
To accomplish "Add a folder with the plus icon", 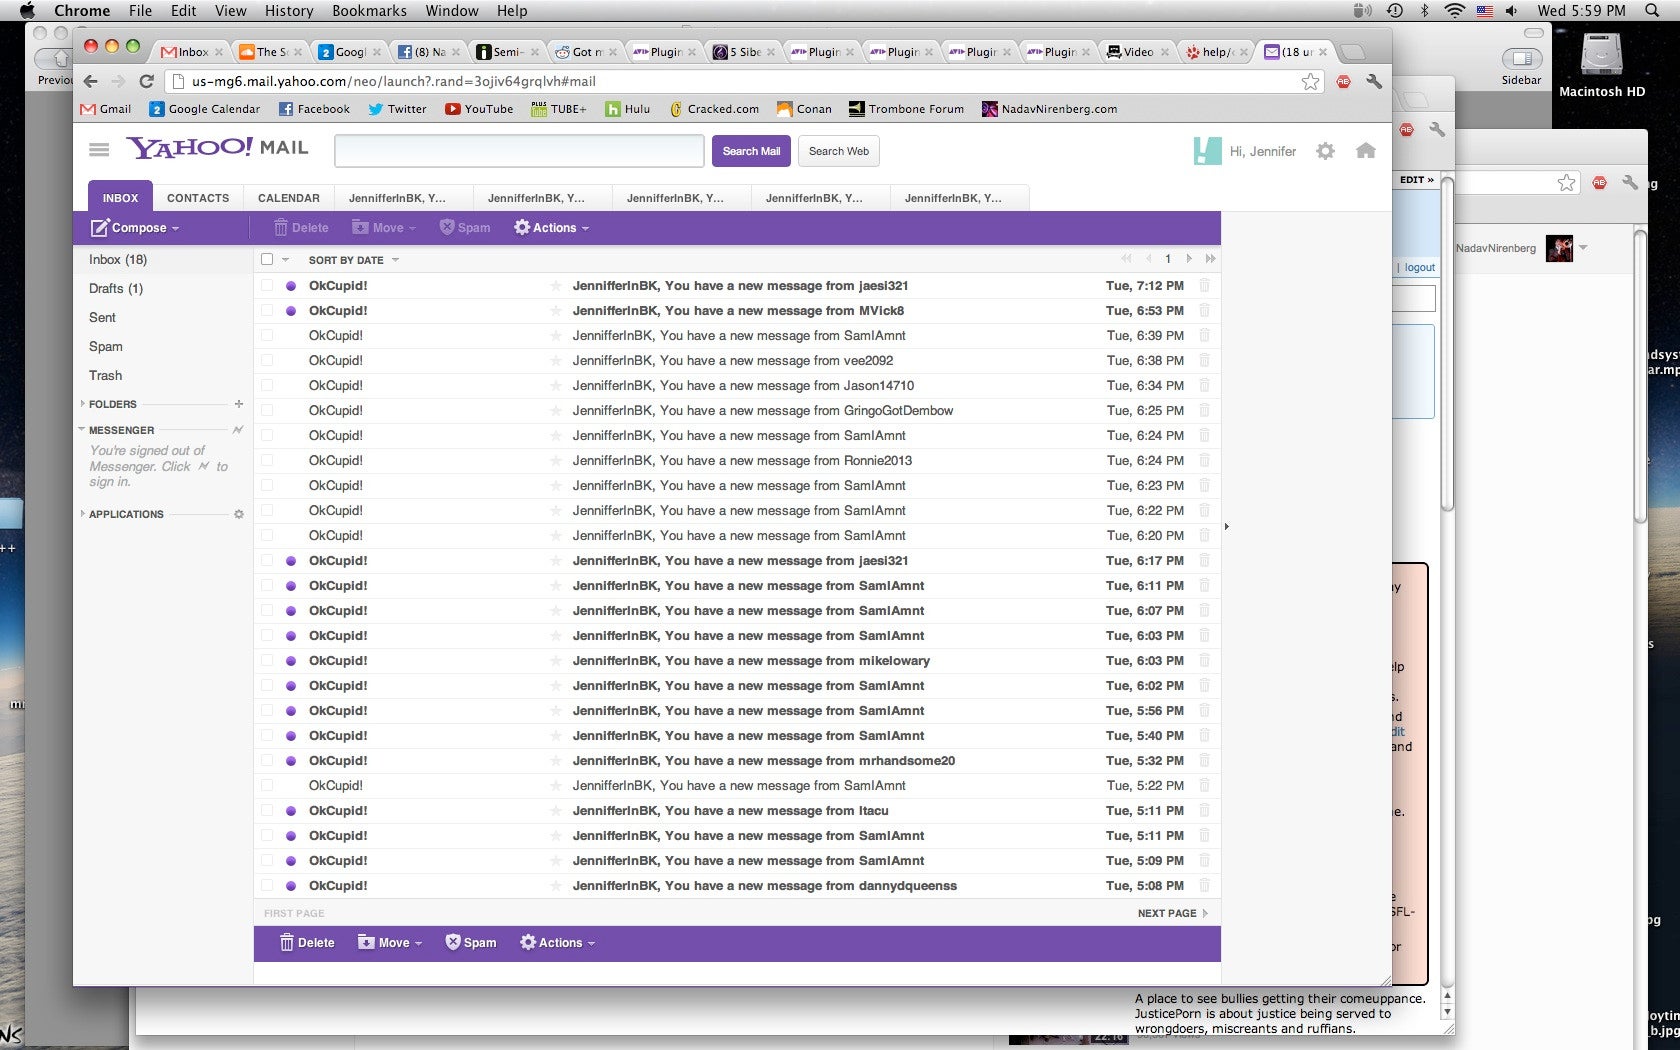I will pos(239,404).
